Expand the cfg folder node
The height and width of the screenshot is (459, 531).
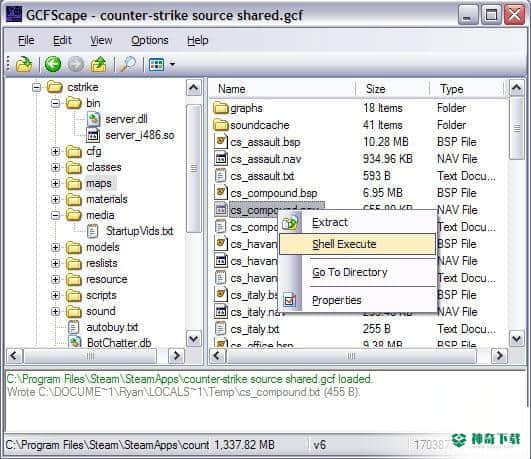56,151
